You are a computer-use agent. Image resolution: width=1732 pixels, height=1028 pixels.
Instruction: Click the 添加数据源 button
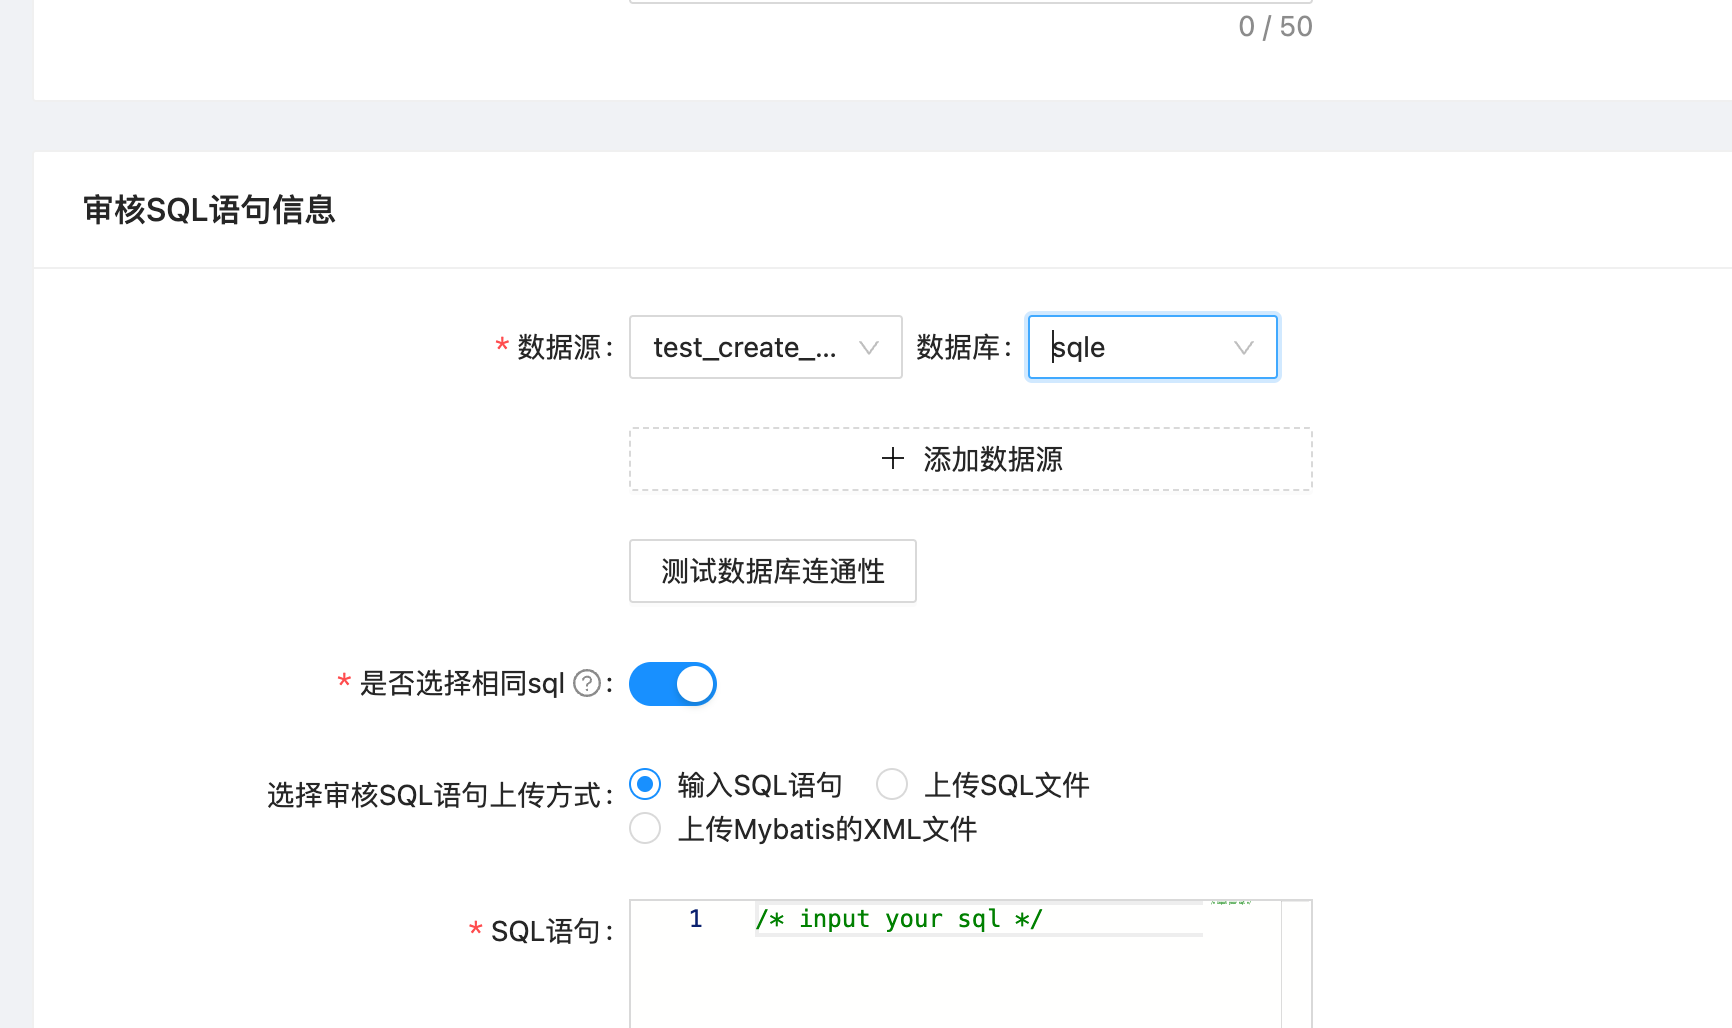970,459
